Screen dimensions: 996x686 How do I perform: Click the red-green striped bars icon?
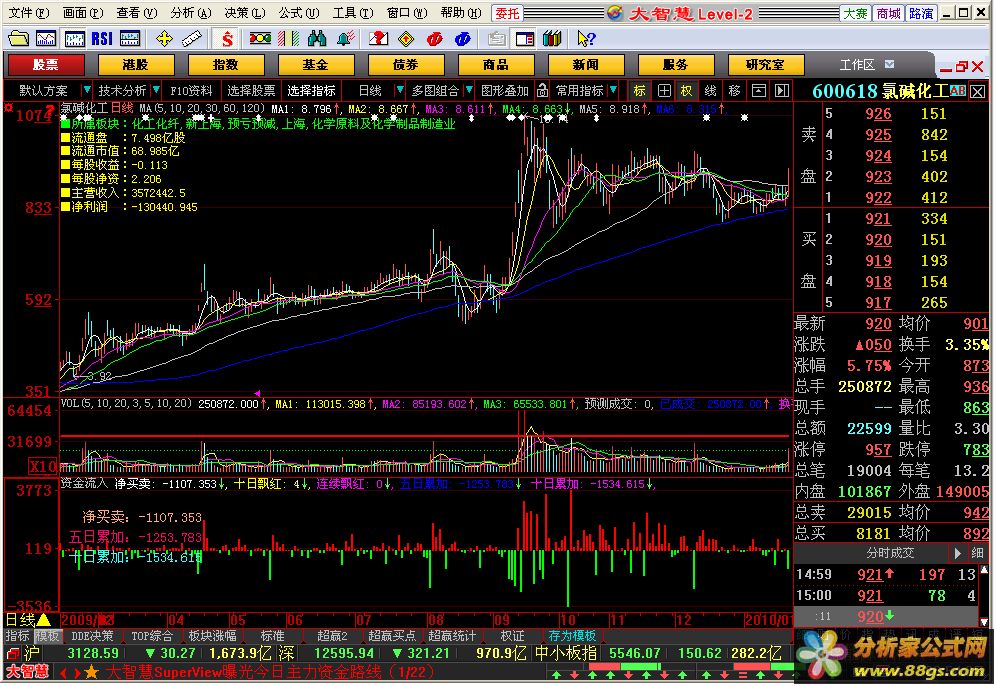click(288, 39)
